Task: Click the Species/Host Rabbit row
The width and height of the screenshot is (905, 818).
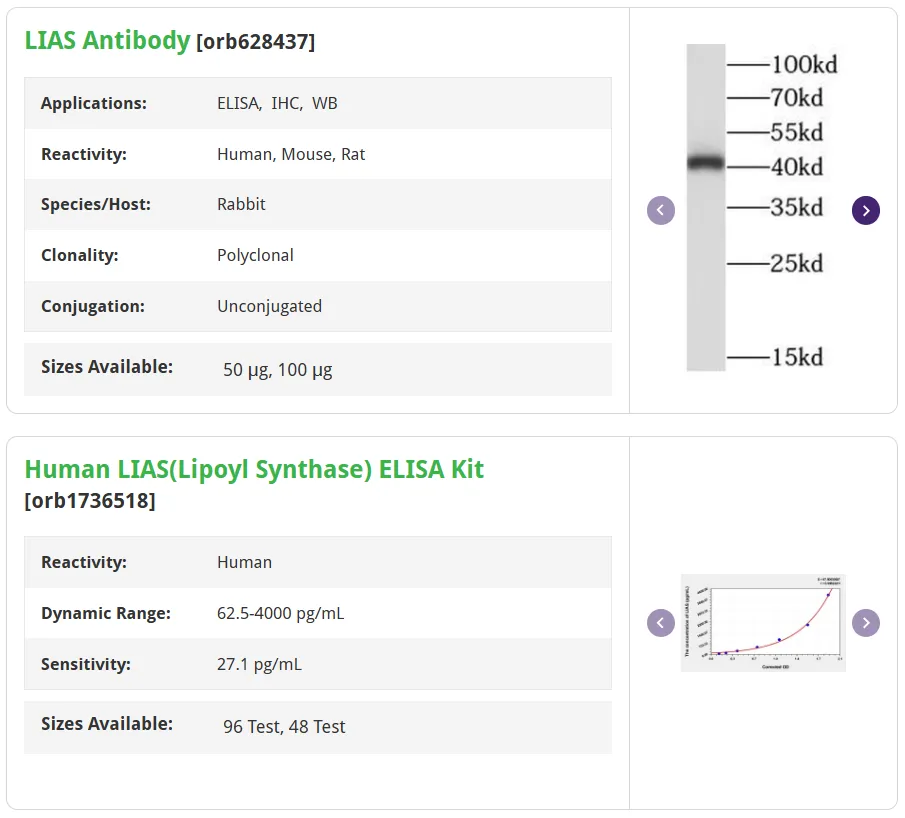Action: tap(317, 204)
